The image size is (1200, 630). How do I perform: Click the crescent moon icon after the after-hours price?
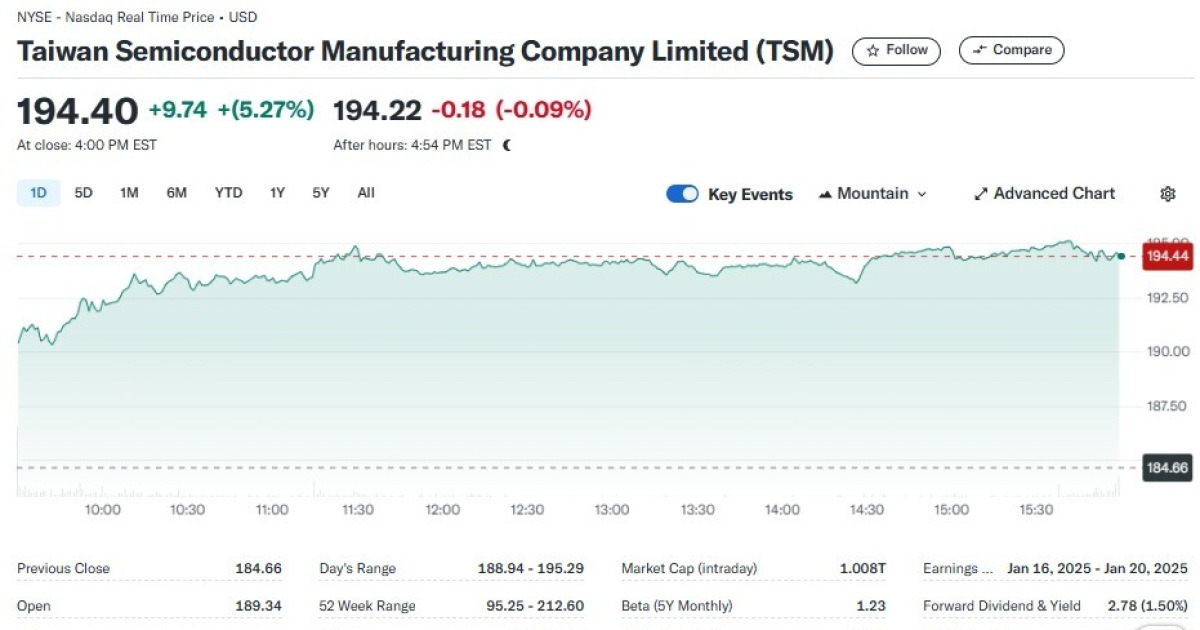tap(508, 144)
